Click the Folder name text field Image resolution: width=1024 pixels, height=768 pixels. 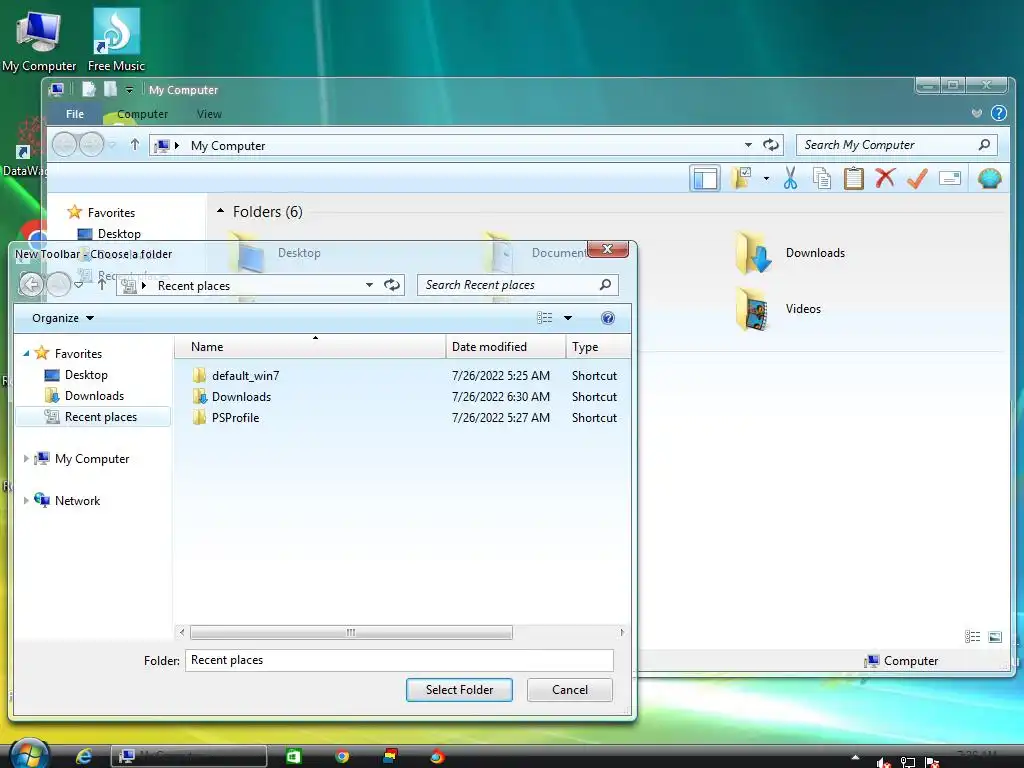399,660
